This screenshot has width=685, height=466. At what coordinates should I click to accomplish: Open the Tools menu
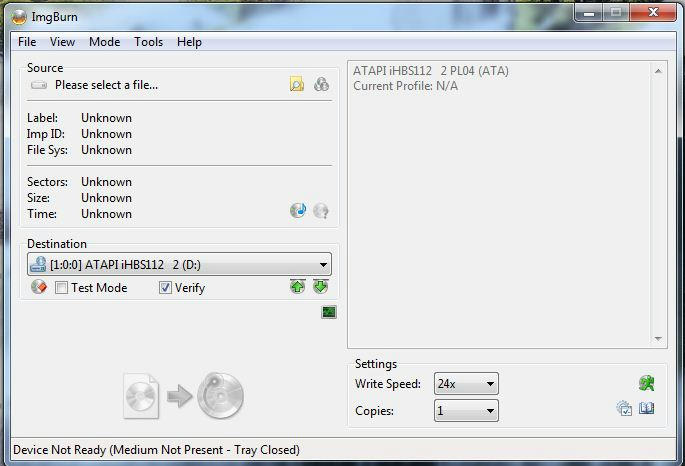(x=149, y=42)
